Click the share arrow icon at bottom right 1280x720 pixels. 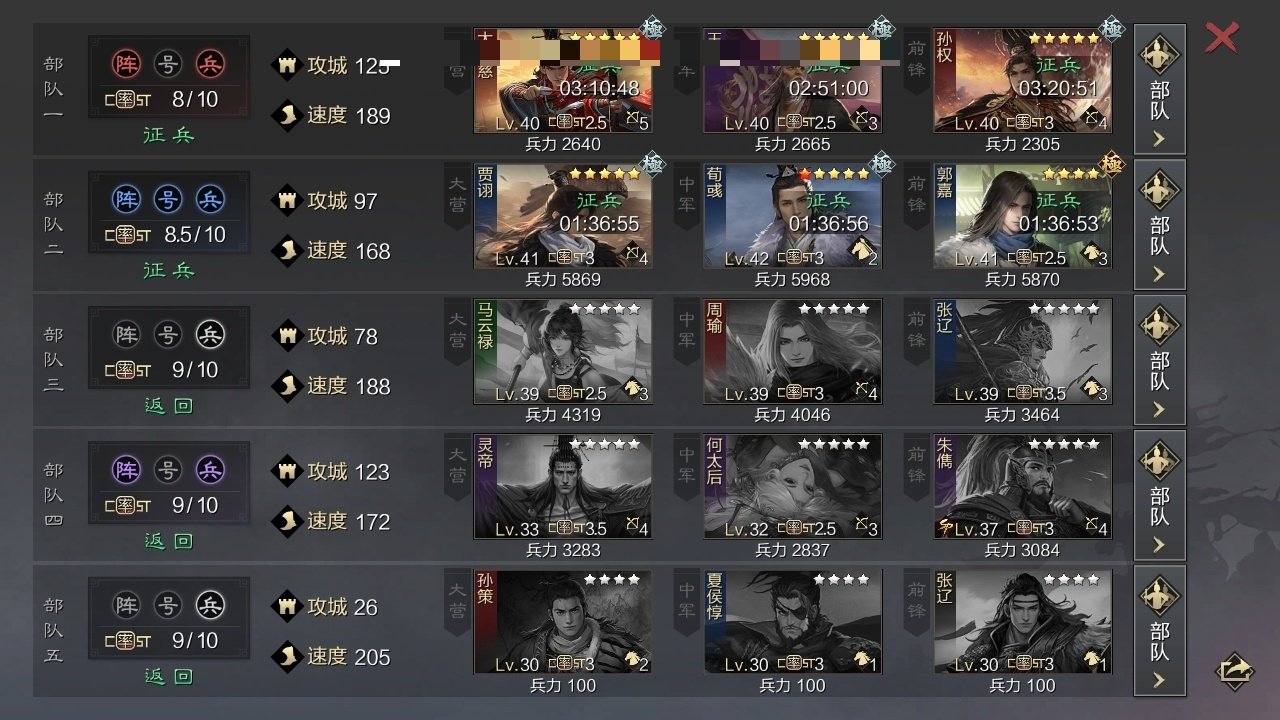pyautogui.click(x=1235, y=670)
